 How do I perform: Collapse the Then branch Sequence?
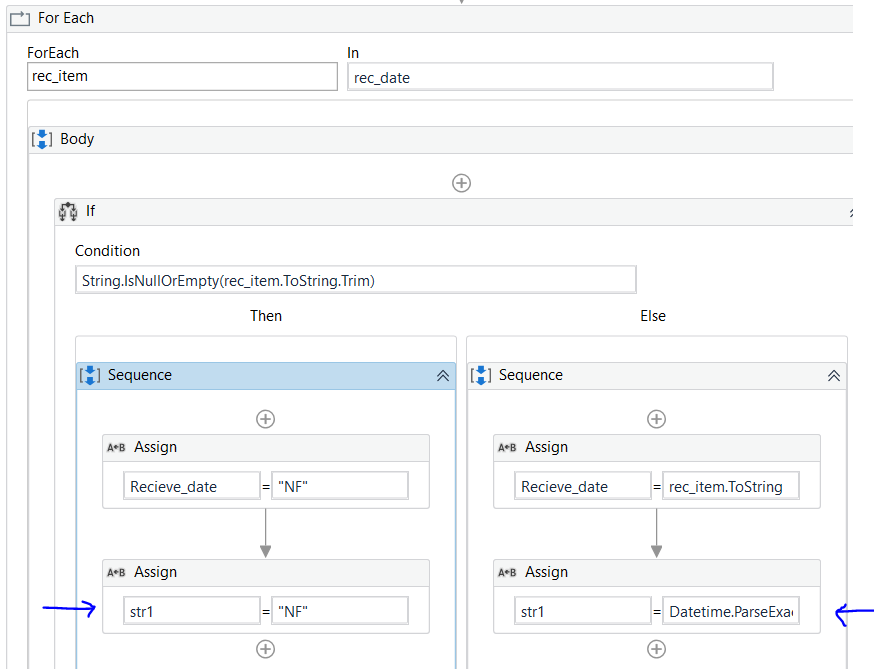(x=442, y=375)
